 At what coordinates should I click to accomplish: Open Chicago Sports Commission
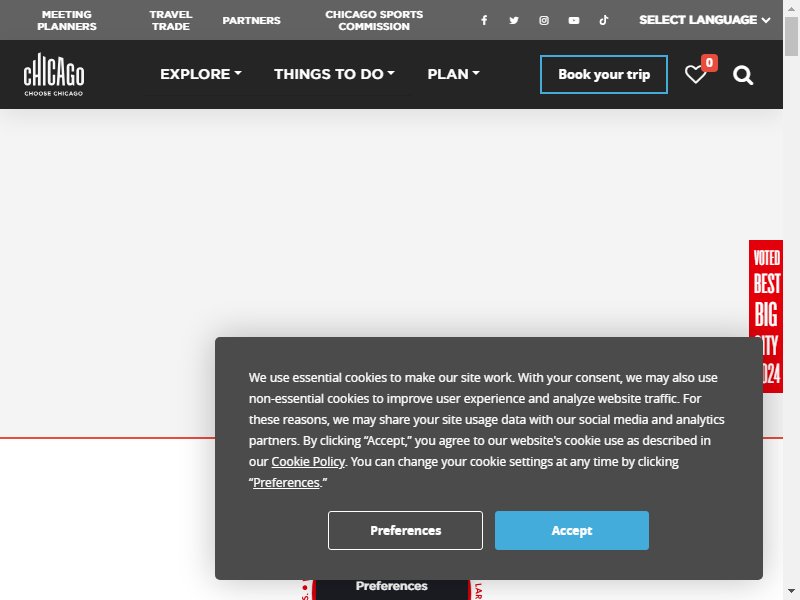point(374,20)
